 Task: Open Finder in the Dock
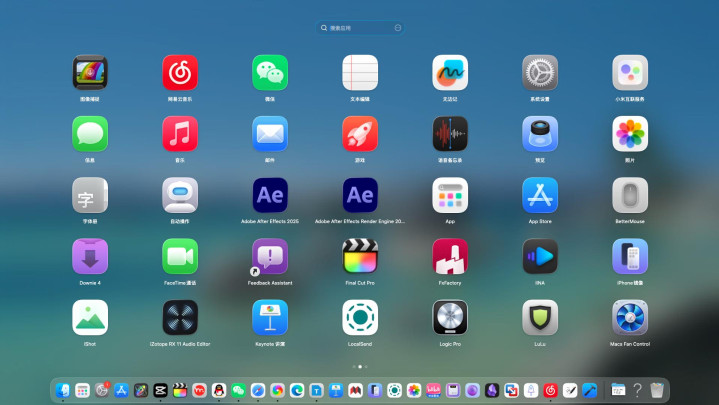pyautogui.click(x=64, y=390)
